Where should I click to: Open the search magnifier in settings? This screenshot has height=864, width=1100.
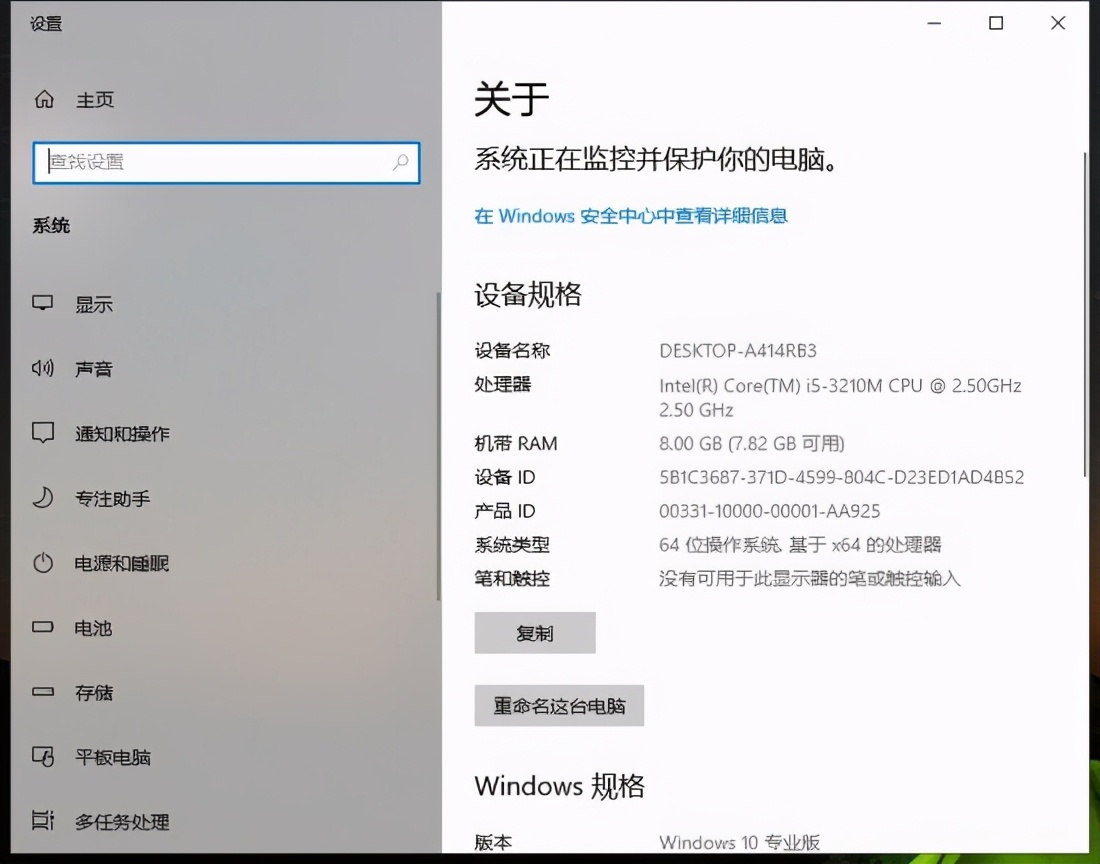[400, 162]
